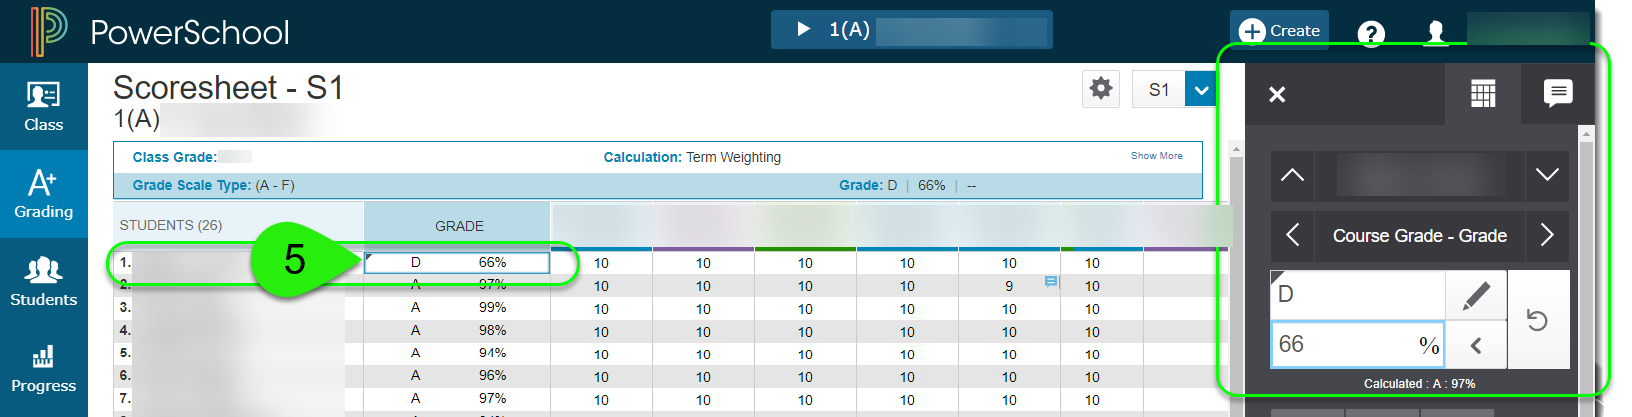The height and width of the screenshot is (417, 1632).
Task: Switch to the comment tab in inspector
Action: click(1557, 94)
